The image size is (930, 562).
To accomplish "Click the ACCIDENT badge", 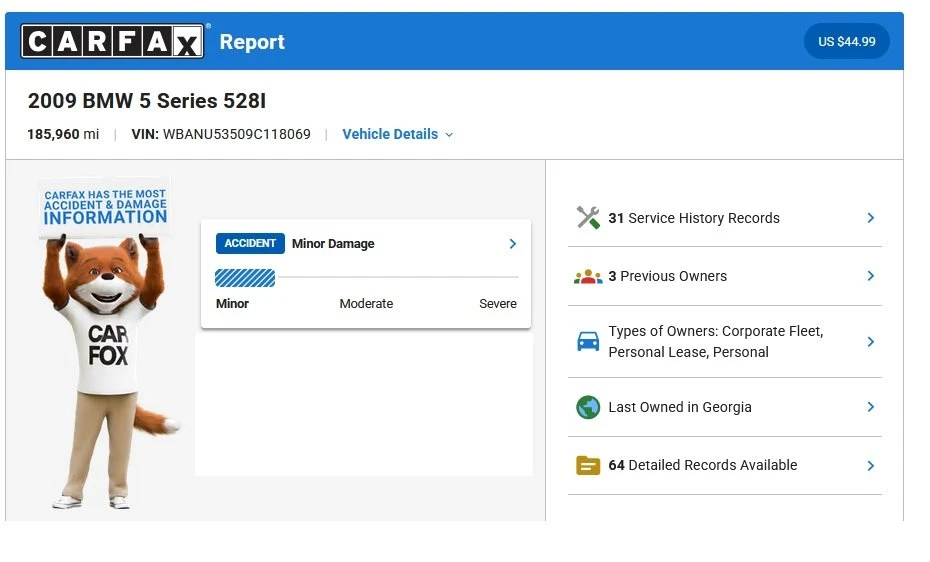I will [x=250, y=243].
